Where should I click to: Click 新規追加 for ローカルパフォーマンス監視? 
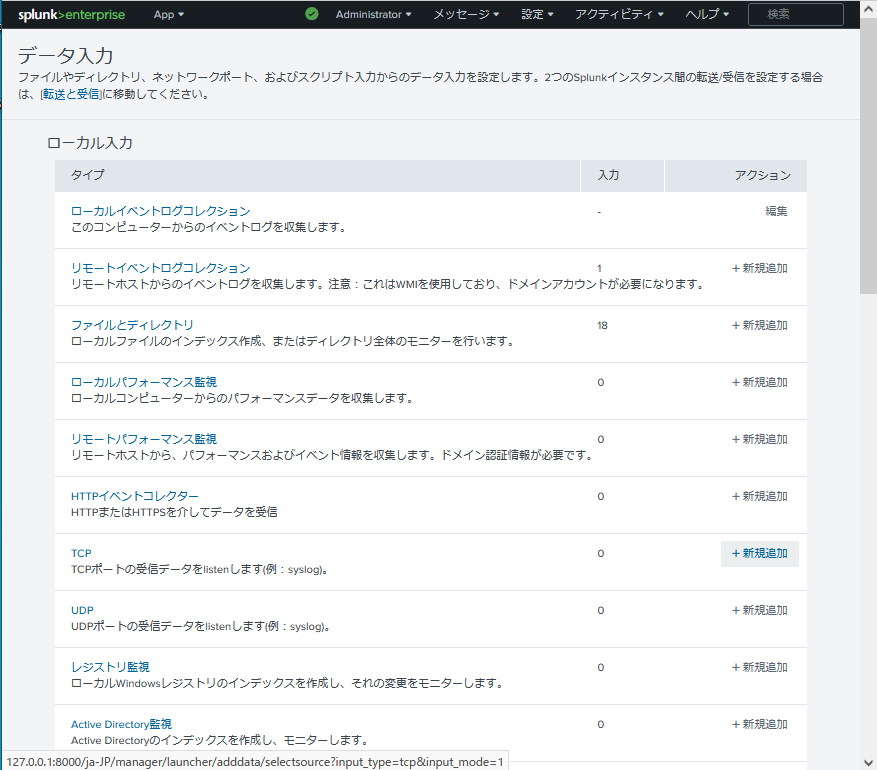(x=760, y=382)
